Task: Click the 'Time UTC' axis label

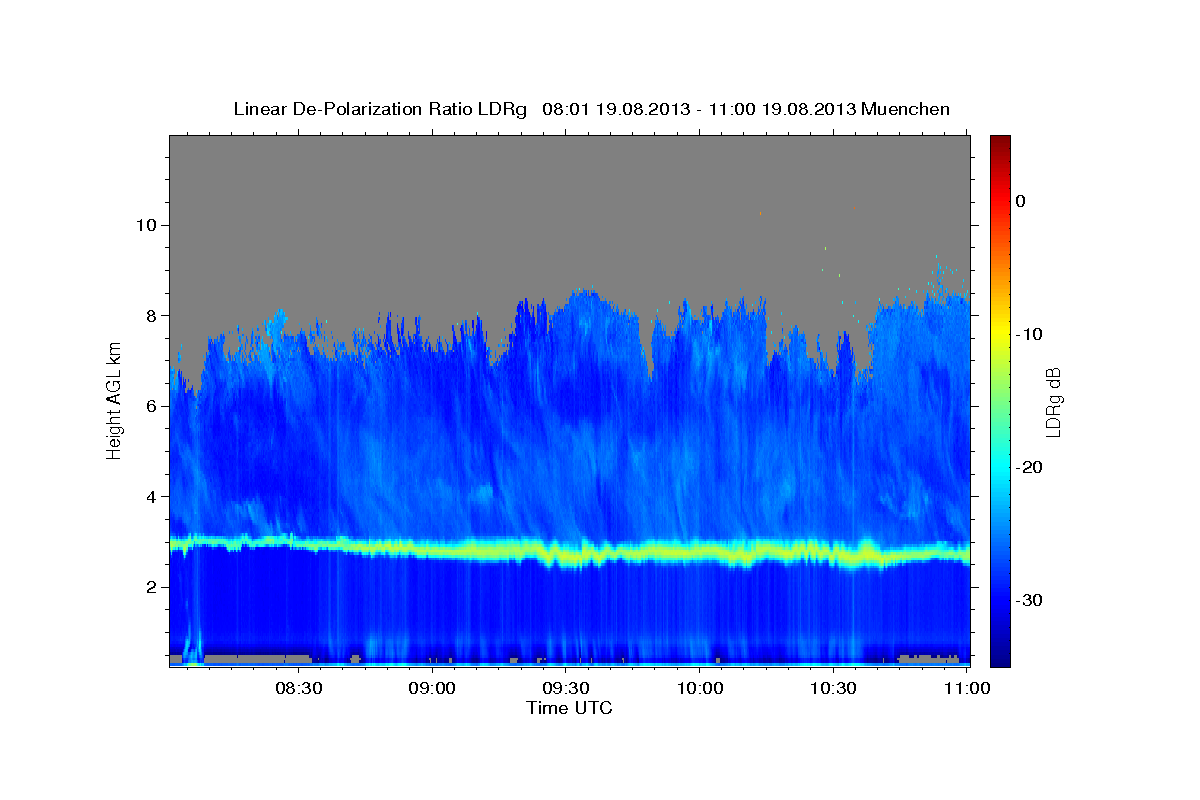Action: [569, 708]
